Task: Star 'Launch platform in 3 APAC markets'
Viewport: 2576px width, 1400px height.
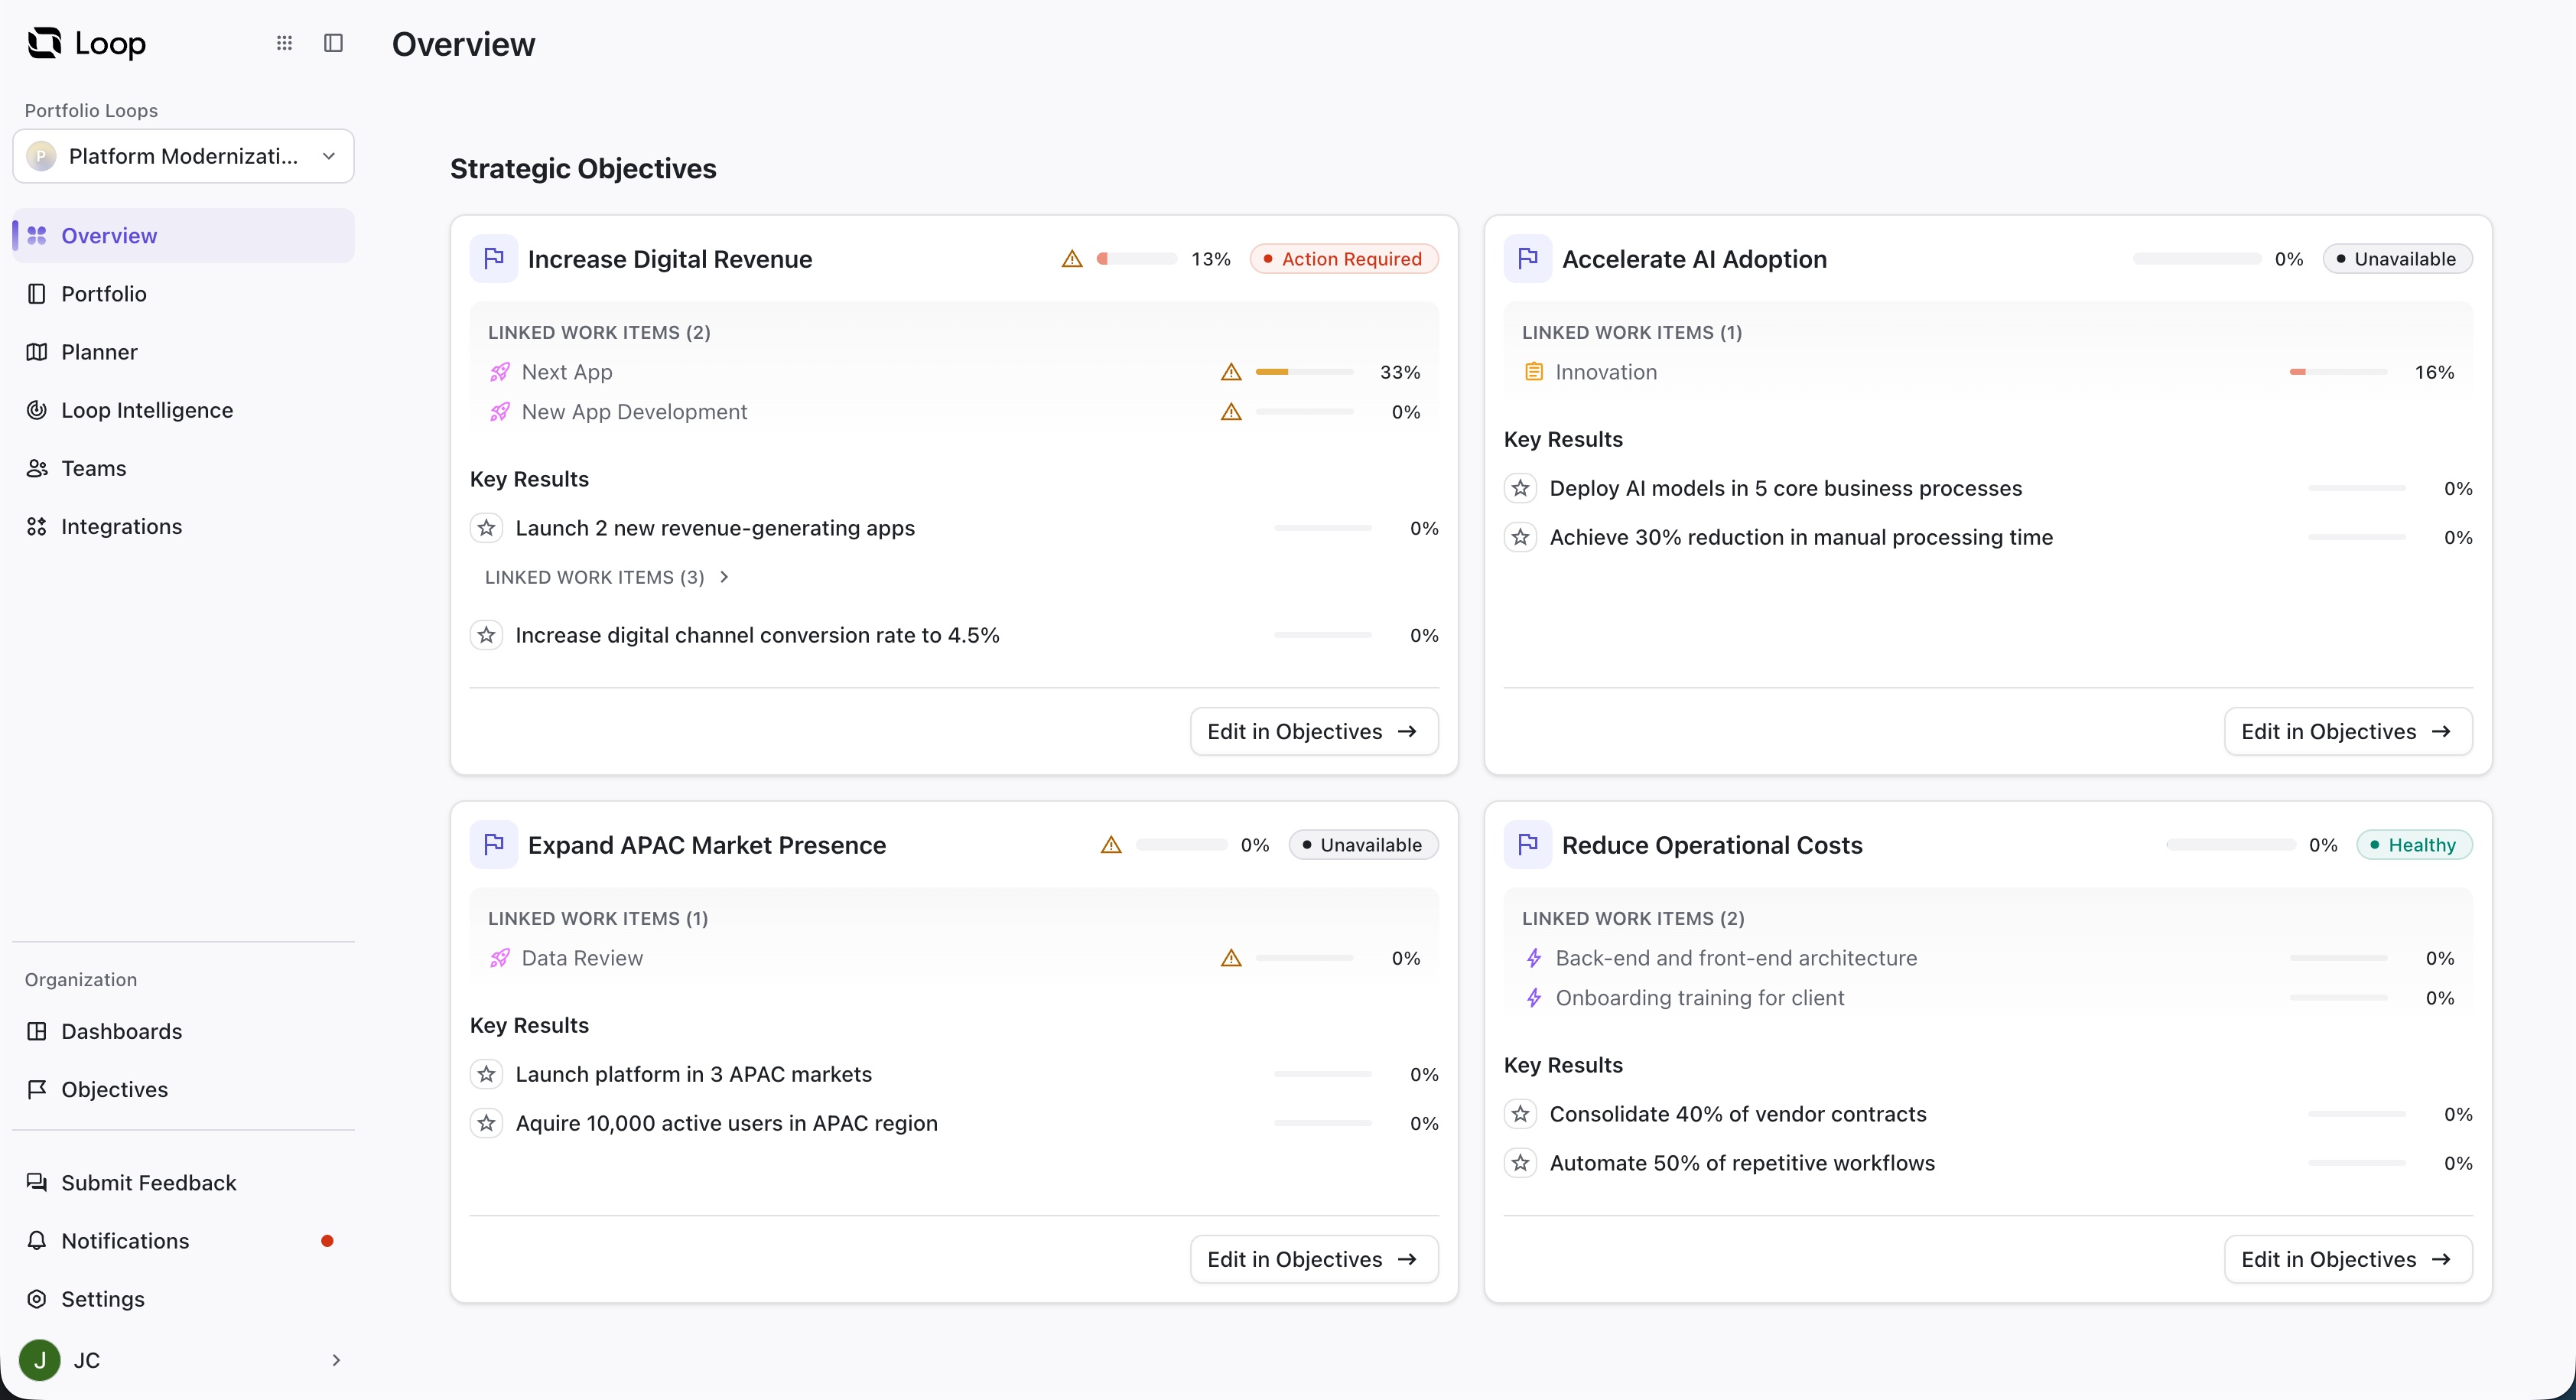Action: tap(487, 1074)
